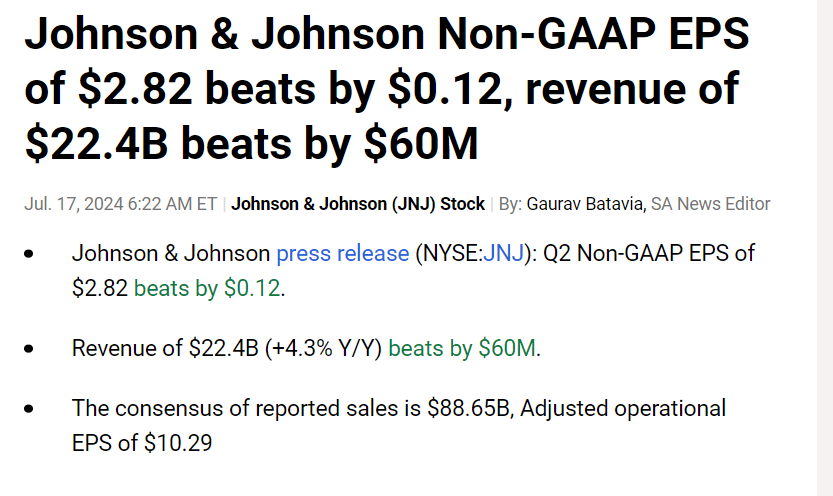This screenshot has width=833, height=496.
Task: Click the $10.29 adjusted EPS figure
Action: coord(178,443)
